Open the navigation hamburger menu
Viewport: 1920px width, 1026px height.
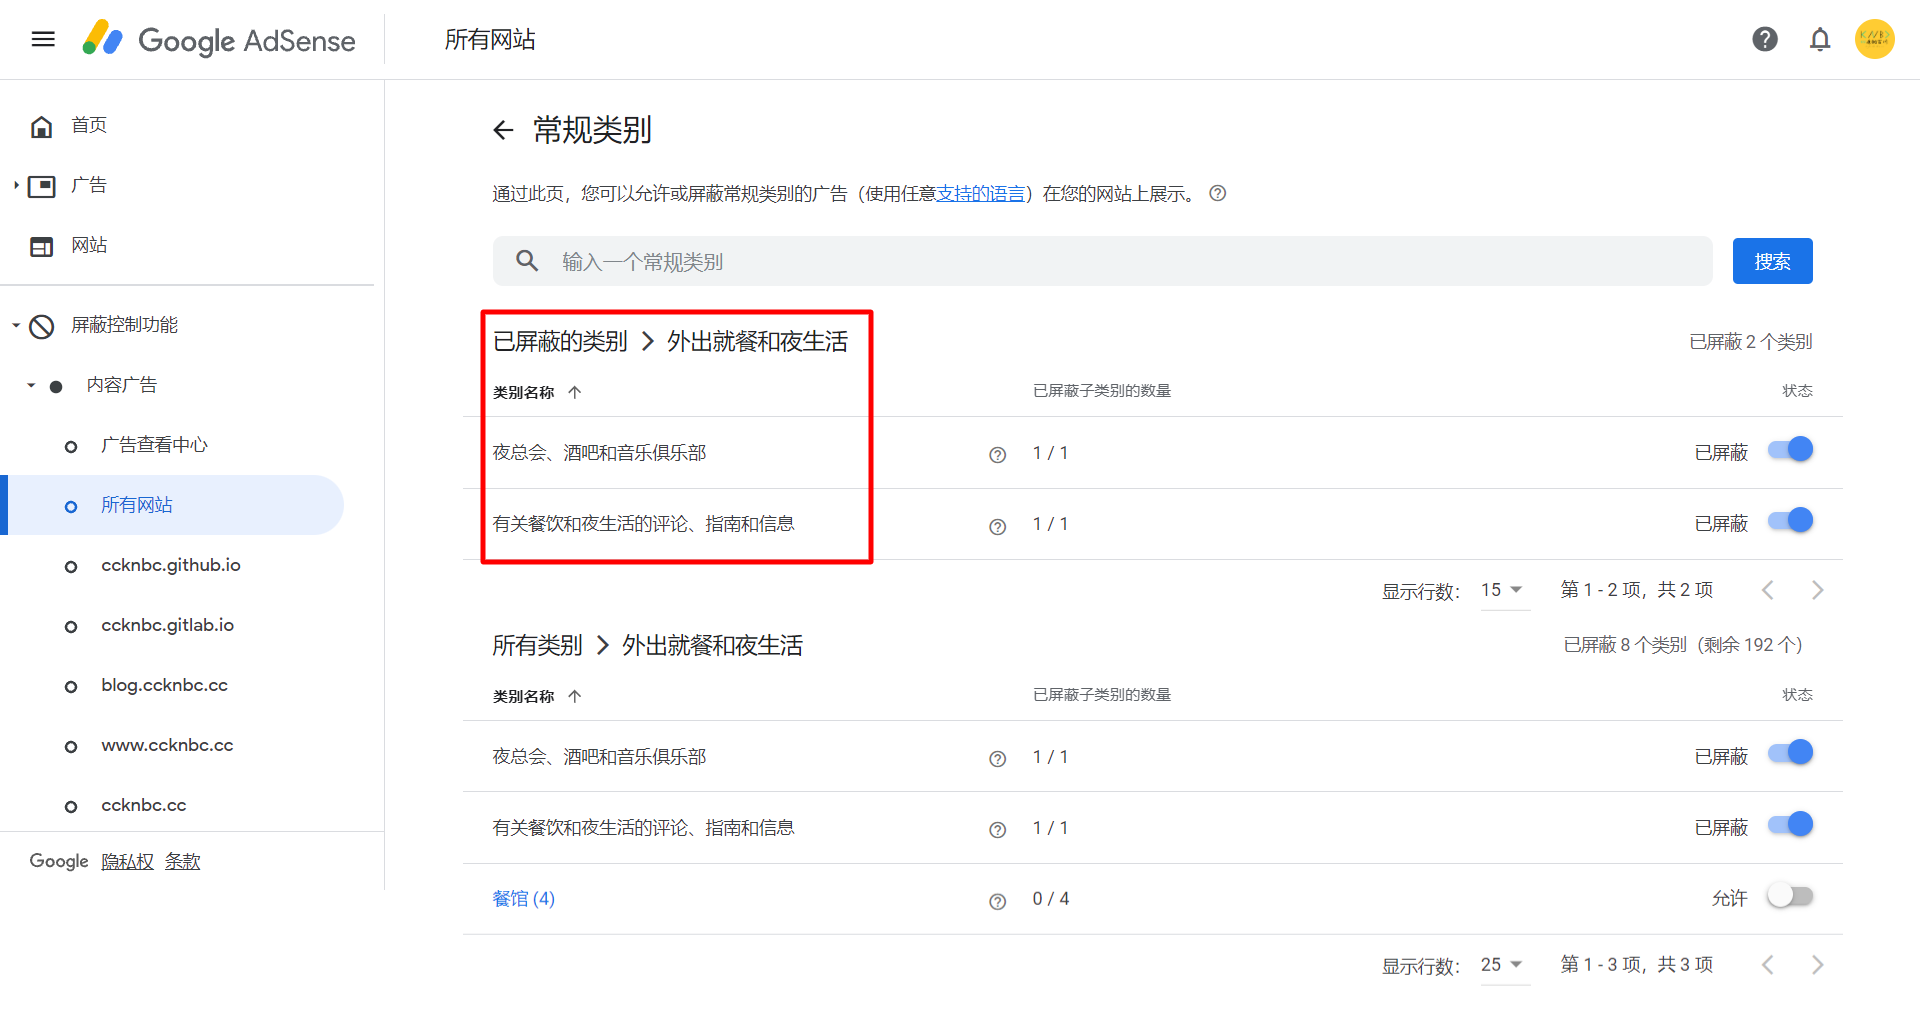tap(42, 39)
